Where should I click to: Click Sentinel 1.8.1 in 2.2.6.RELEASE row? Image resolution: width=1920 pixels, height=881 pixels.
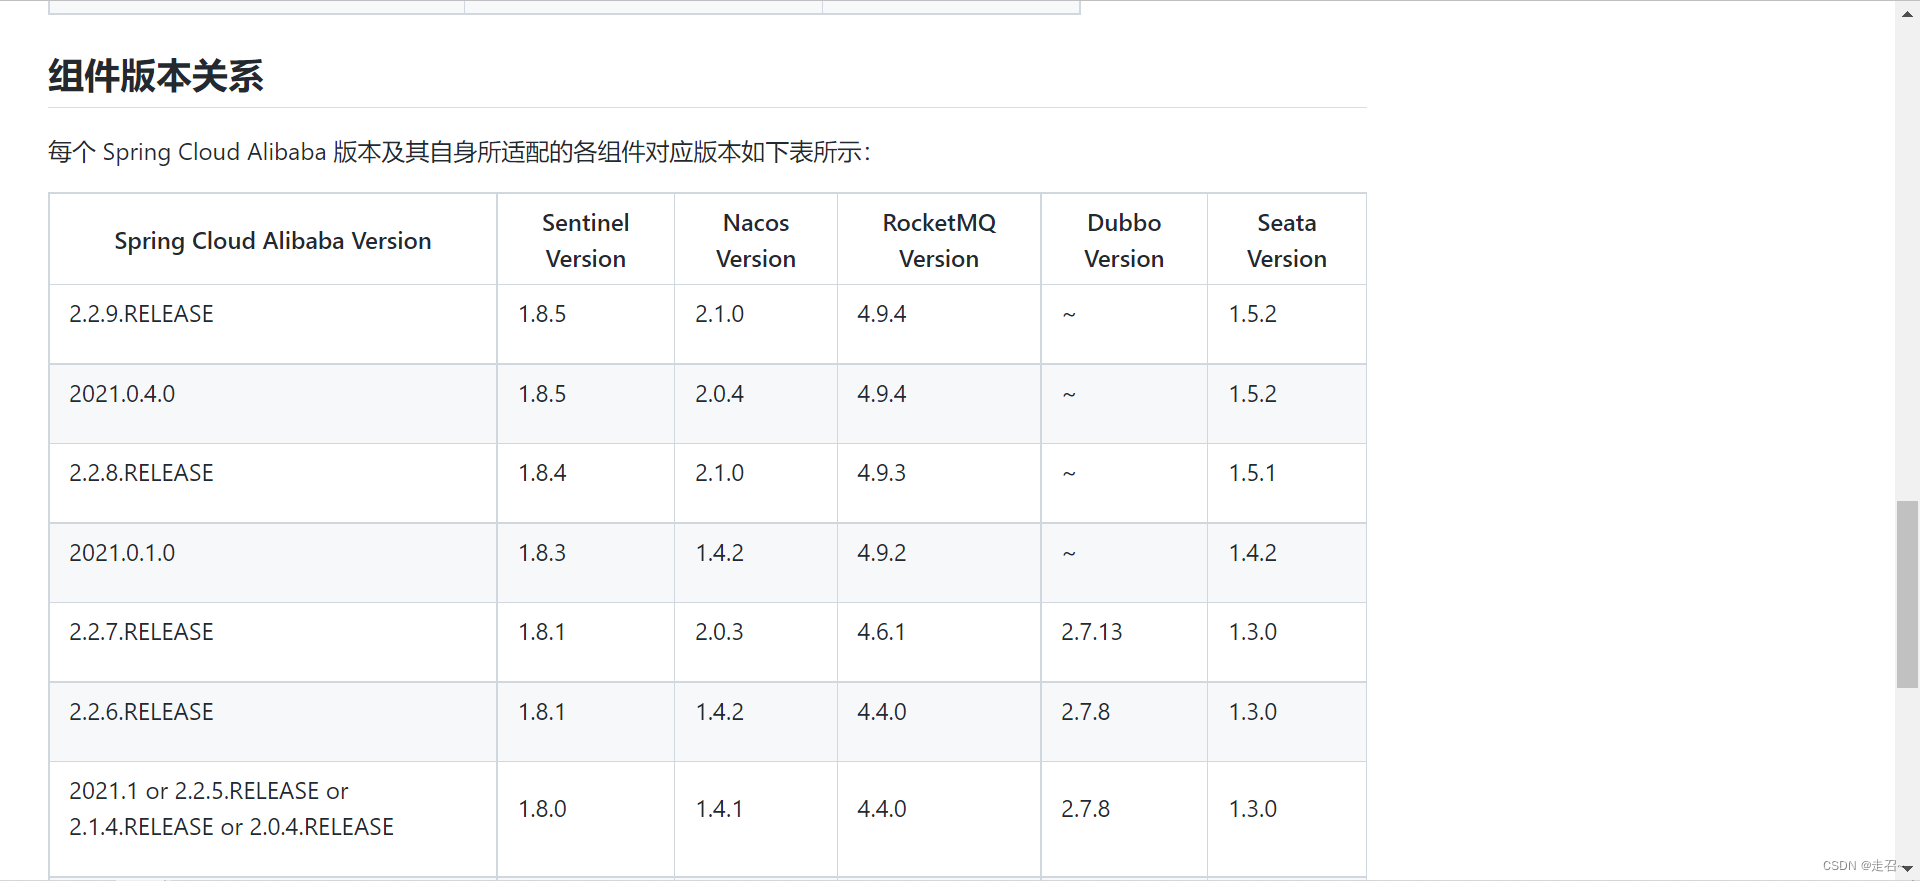click(x=542, y=712)
